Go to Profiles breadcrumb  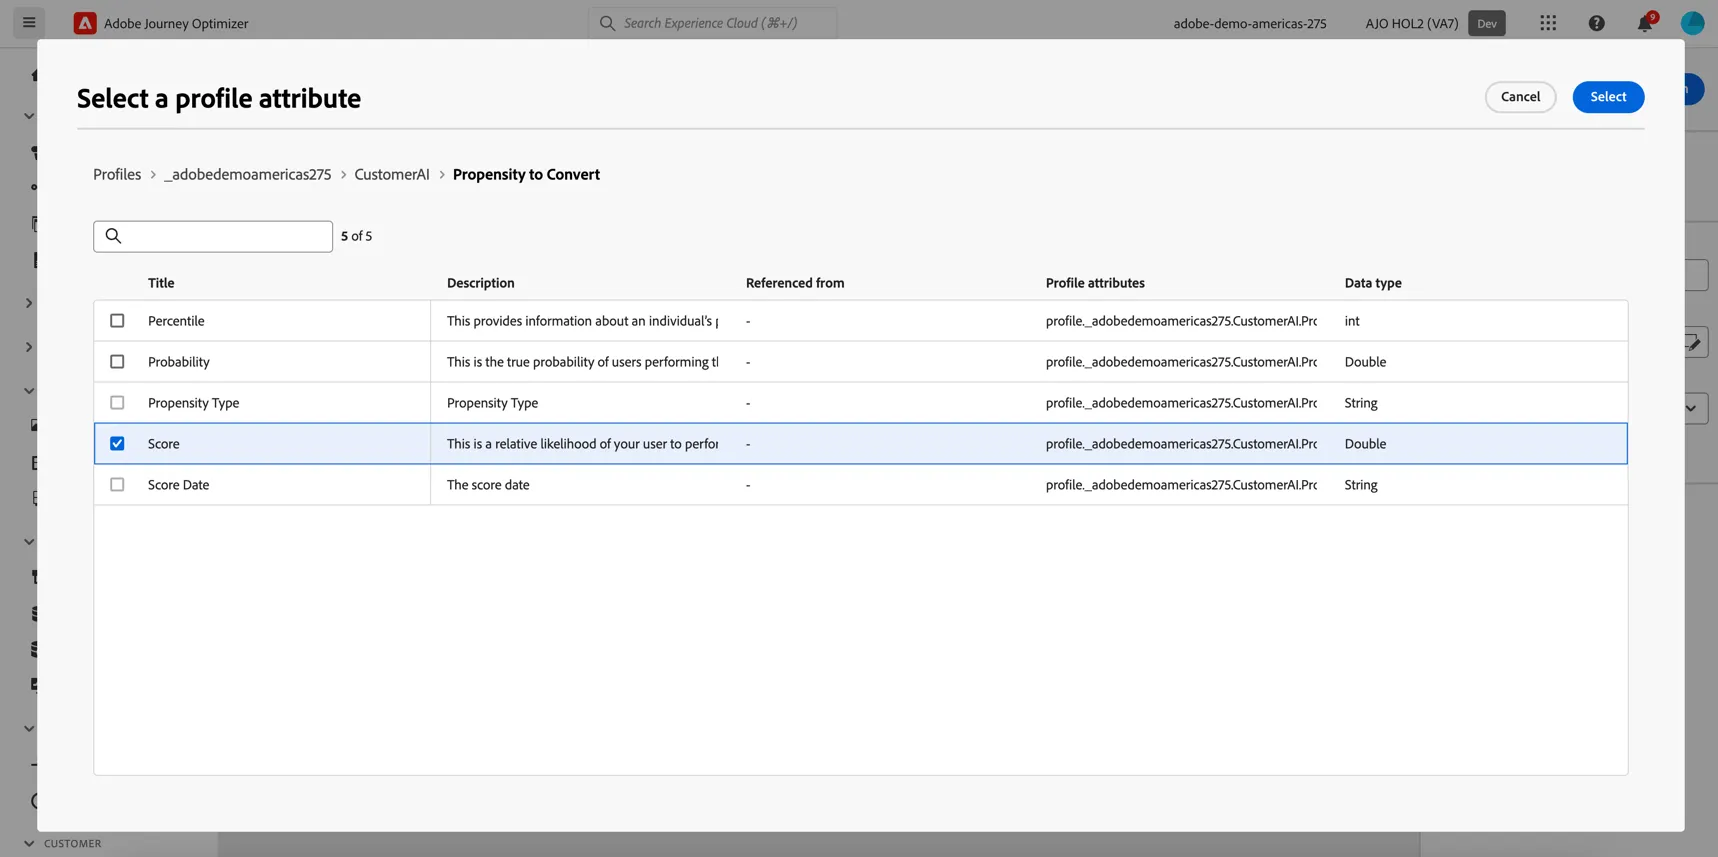pyautogui.click(x=117, y=174)
